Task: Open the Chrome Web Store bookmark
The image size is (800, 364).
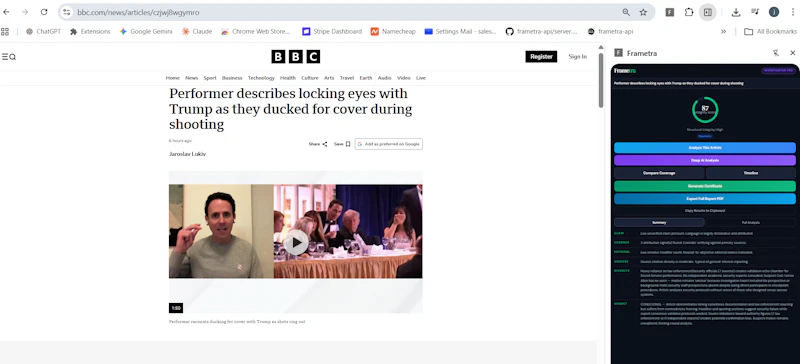Action: [x=256, y=32]
